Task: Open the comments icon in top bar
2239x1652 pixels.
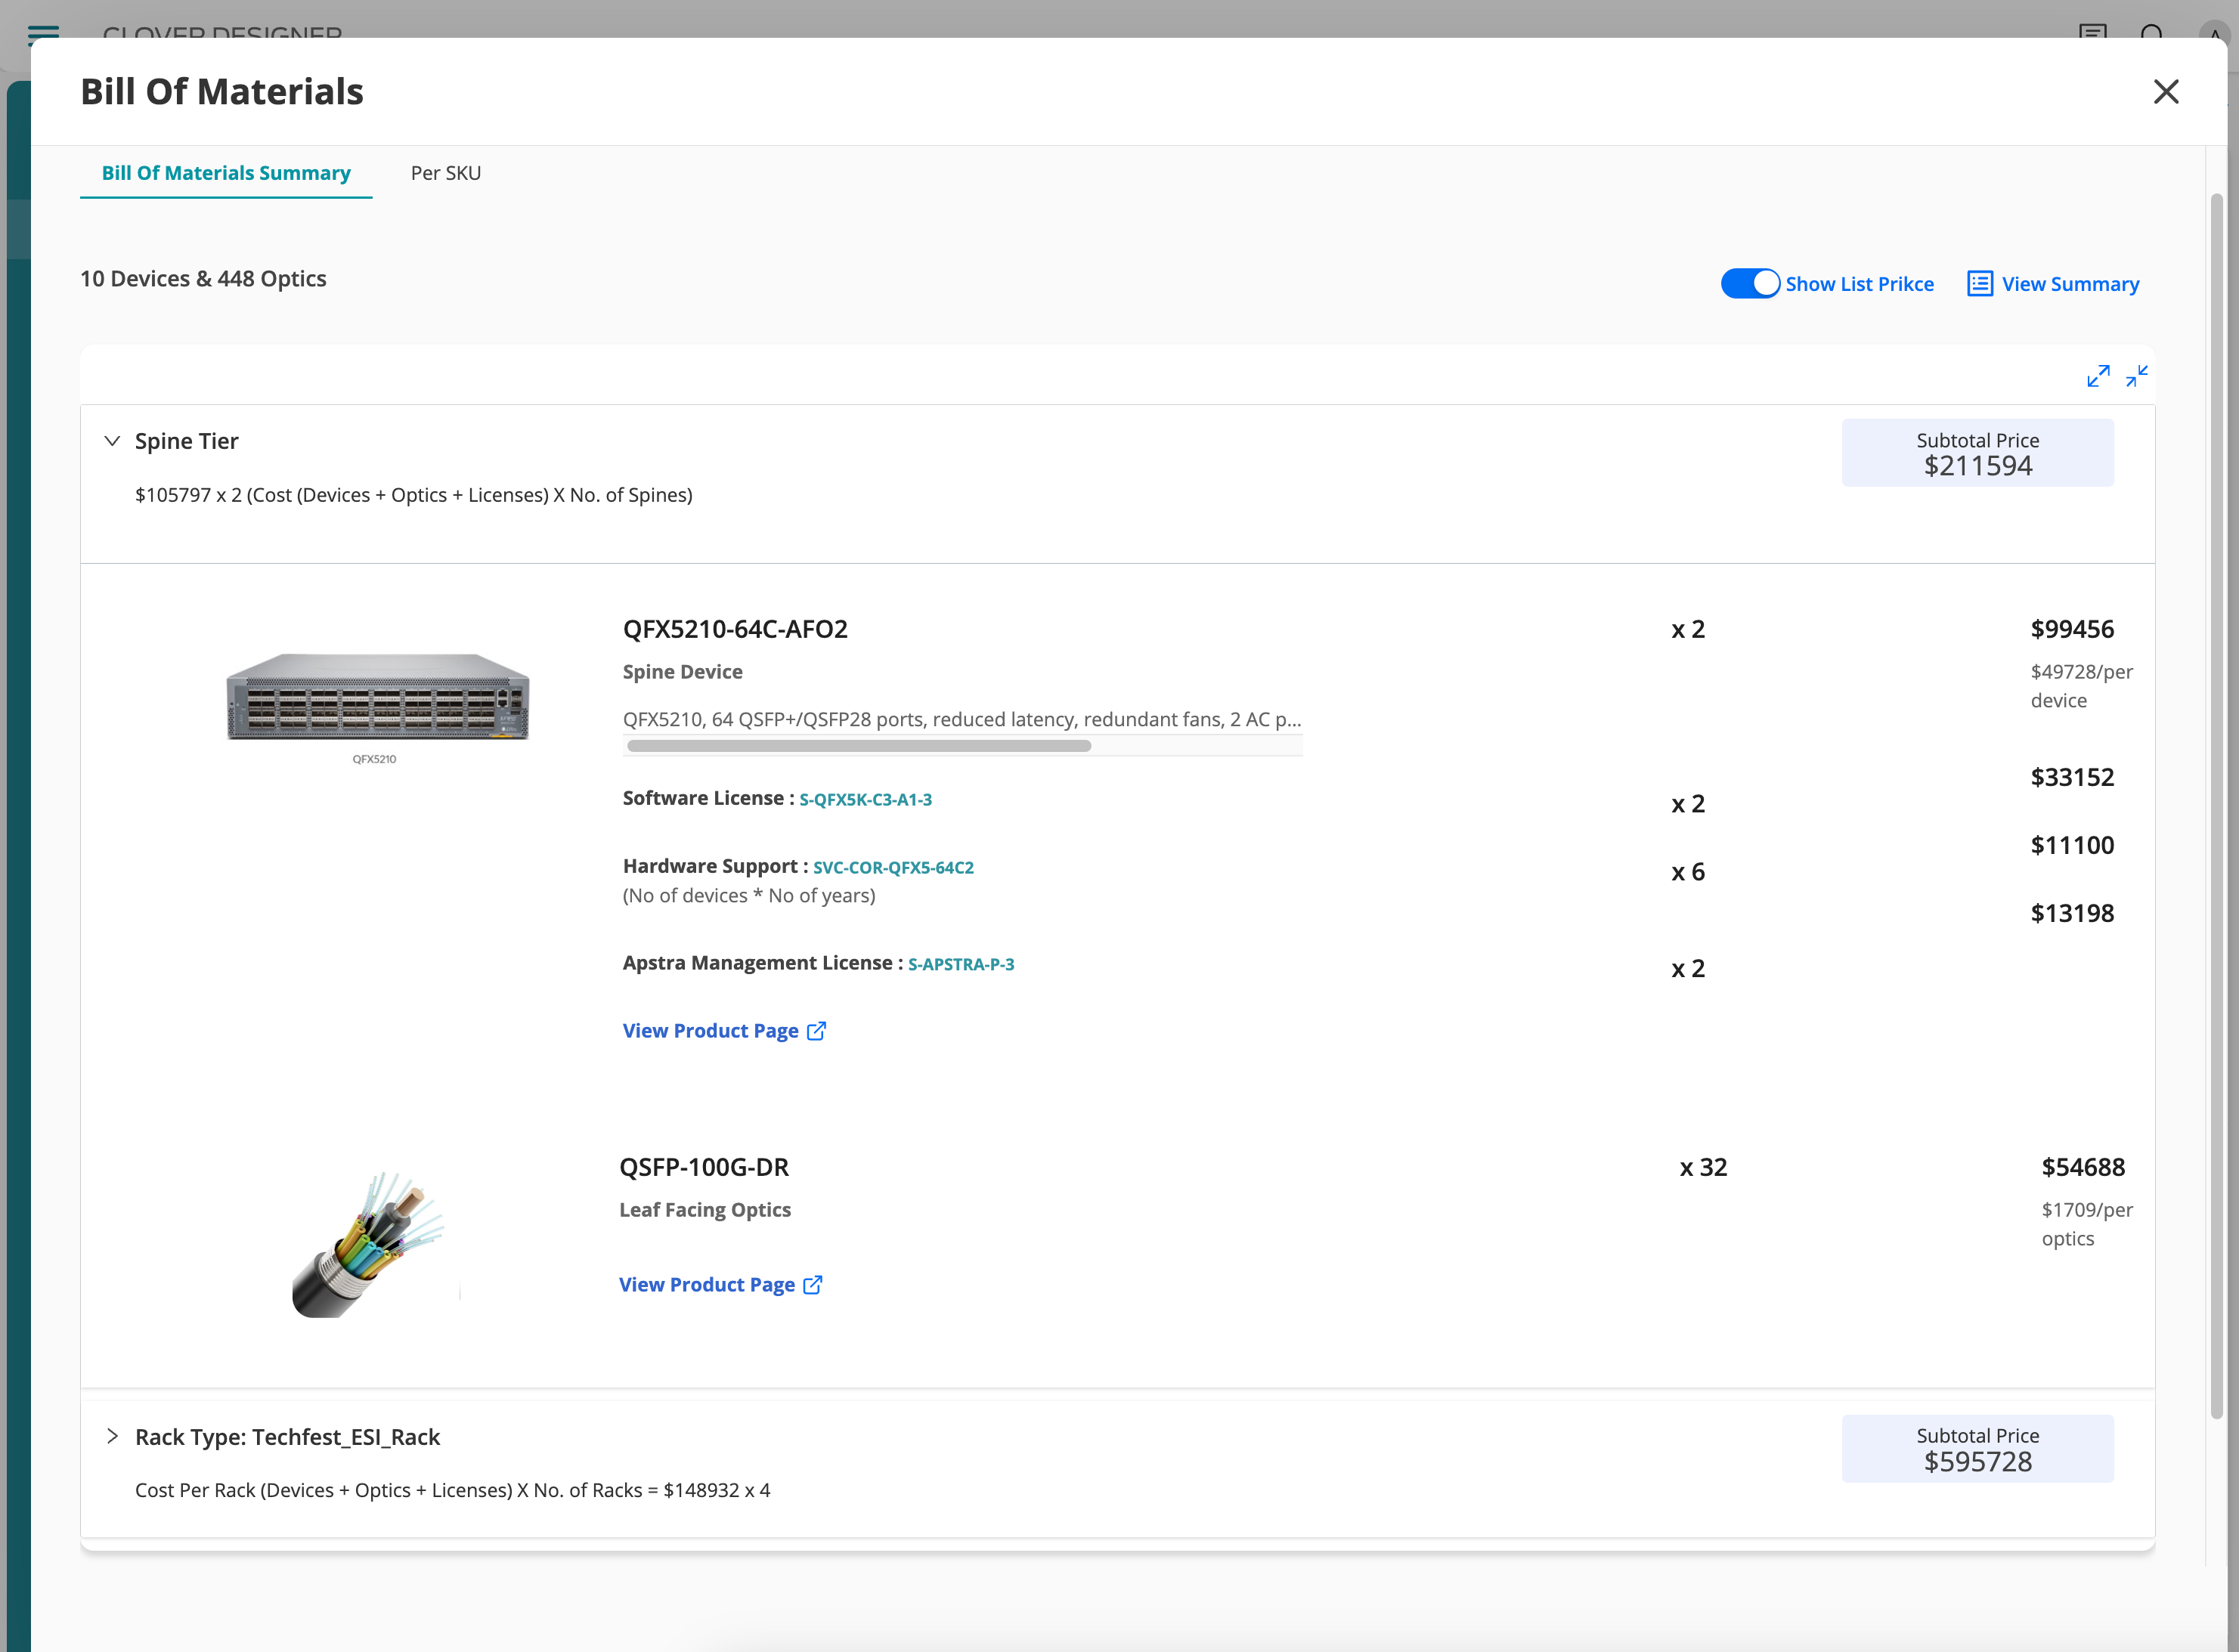Action: coord(2092,31)
